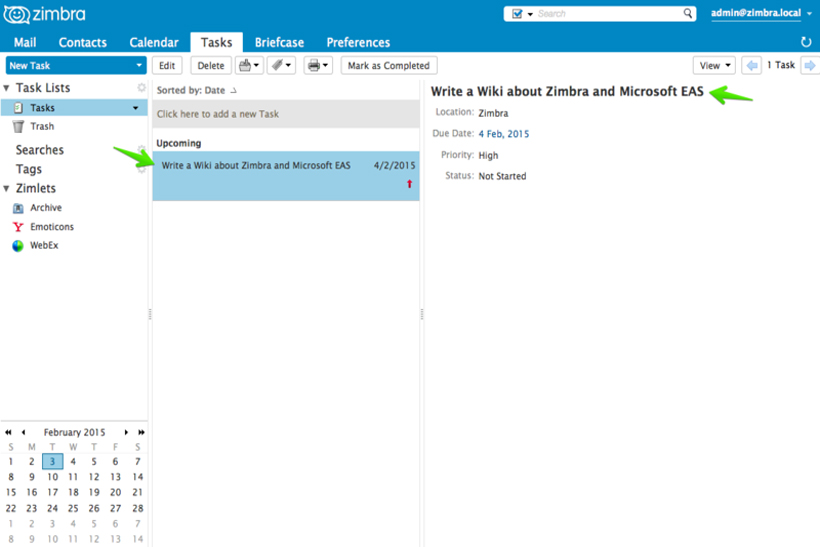Image resolution: width=820 pixels, height=547 pixels.
Task: Click the tag icon in toolbar
Action: tap(277, 65)
